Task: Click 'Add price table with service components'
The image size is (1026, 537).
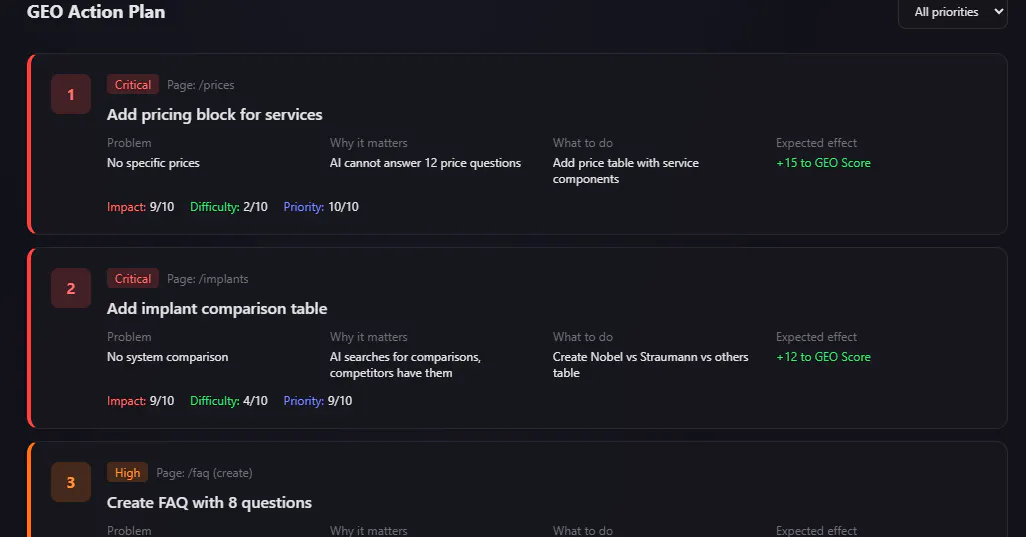Action: [626, 171]
